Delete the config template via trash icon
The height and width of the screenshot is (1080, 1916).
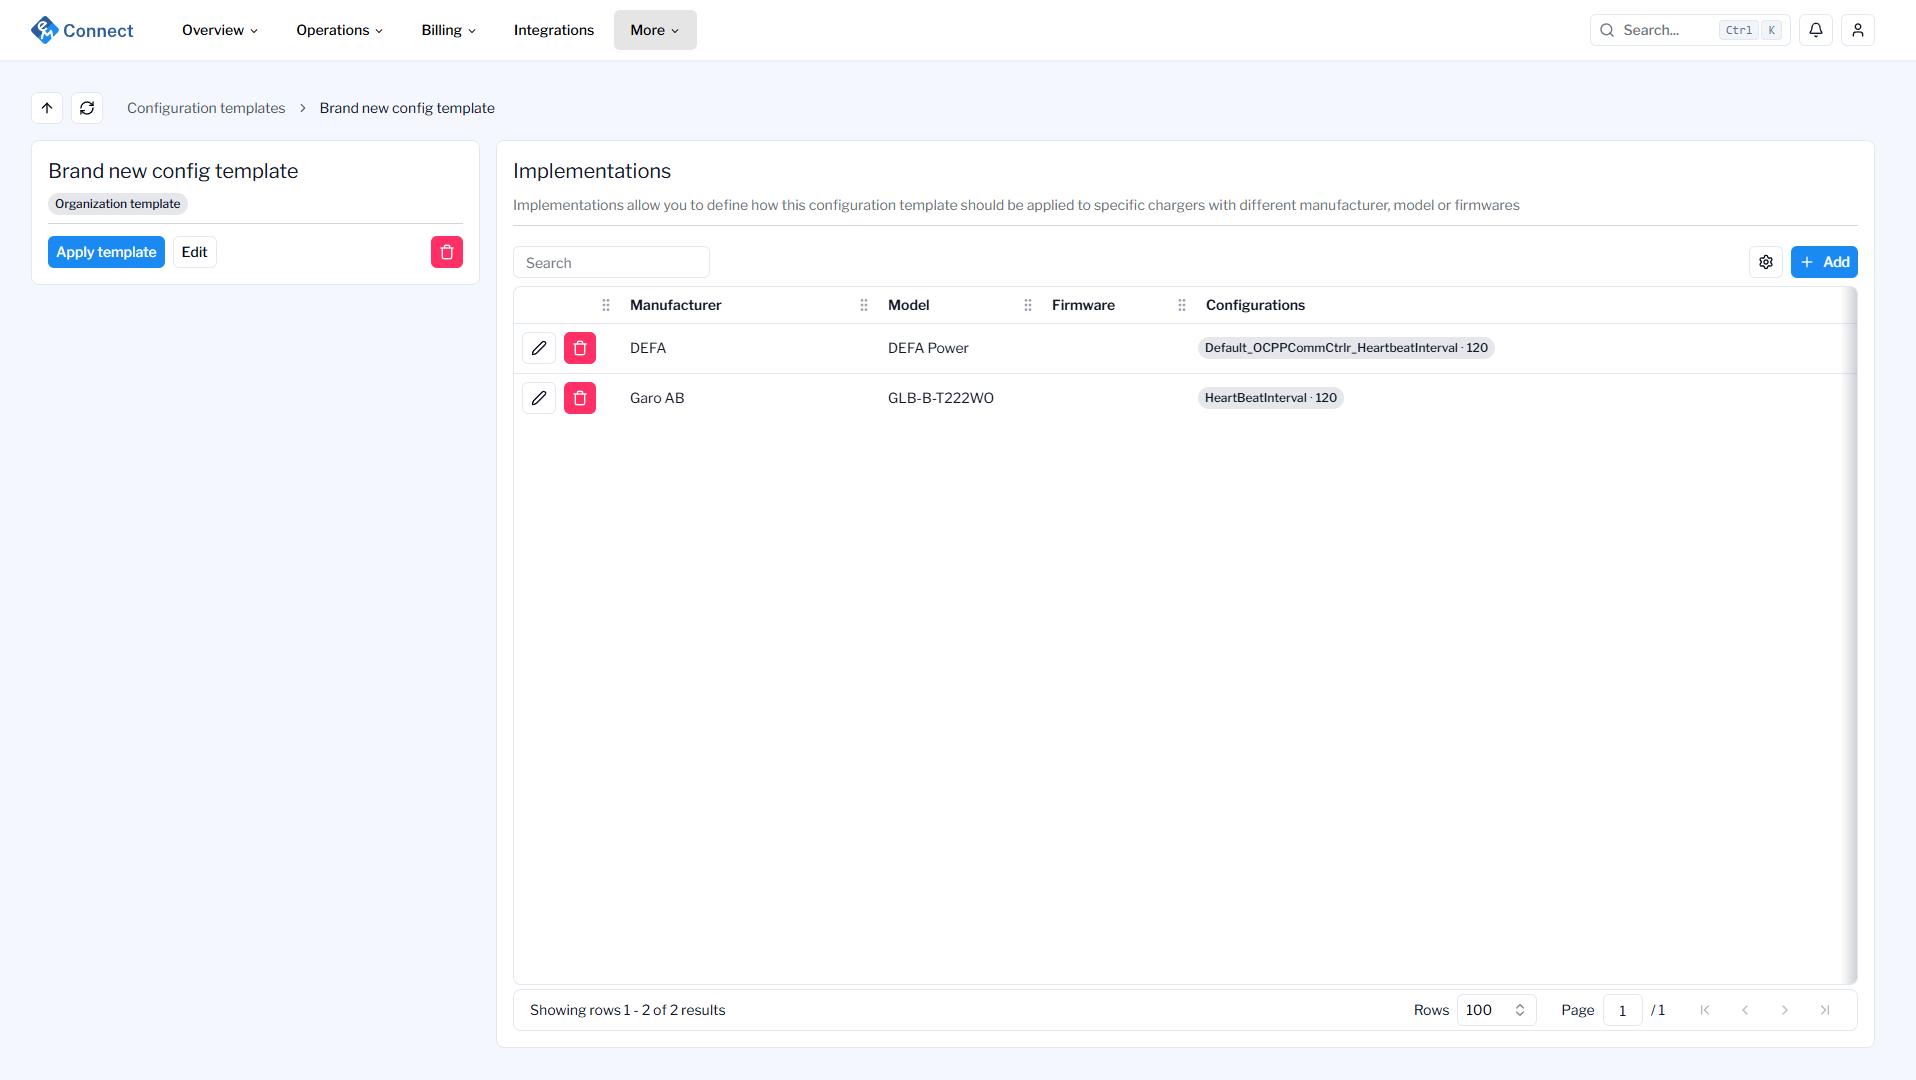pyautogui.click(x=446, y=251)
